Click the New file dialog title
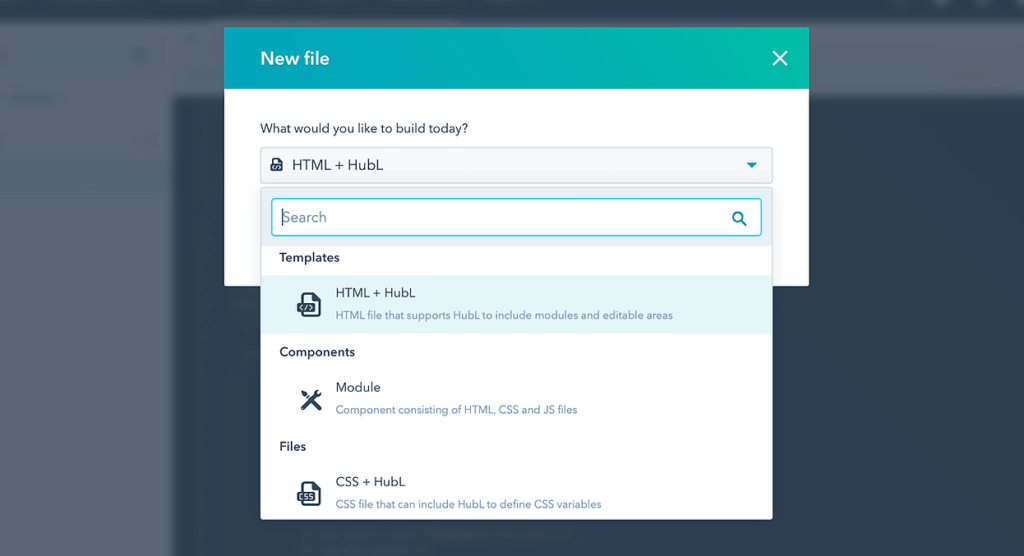This screenshot has height=556, width=1024. [295, 58]
